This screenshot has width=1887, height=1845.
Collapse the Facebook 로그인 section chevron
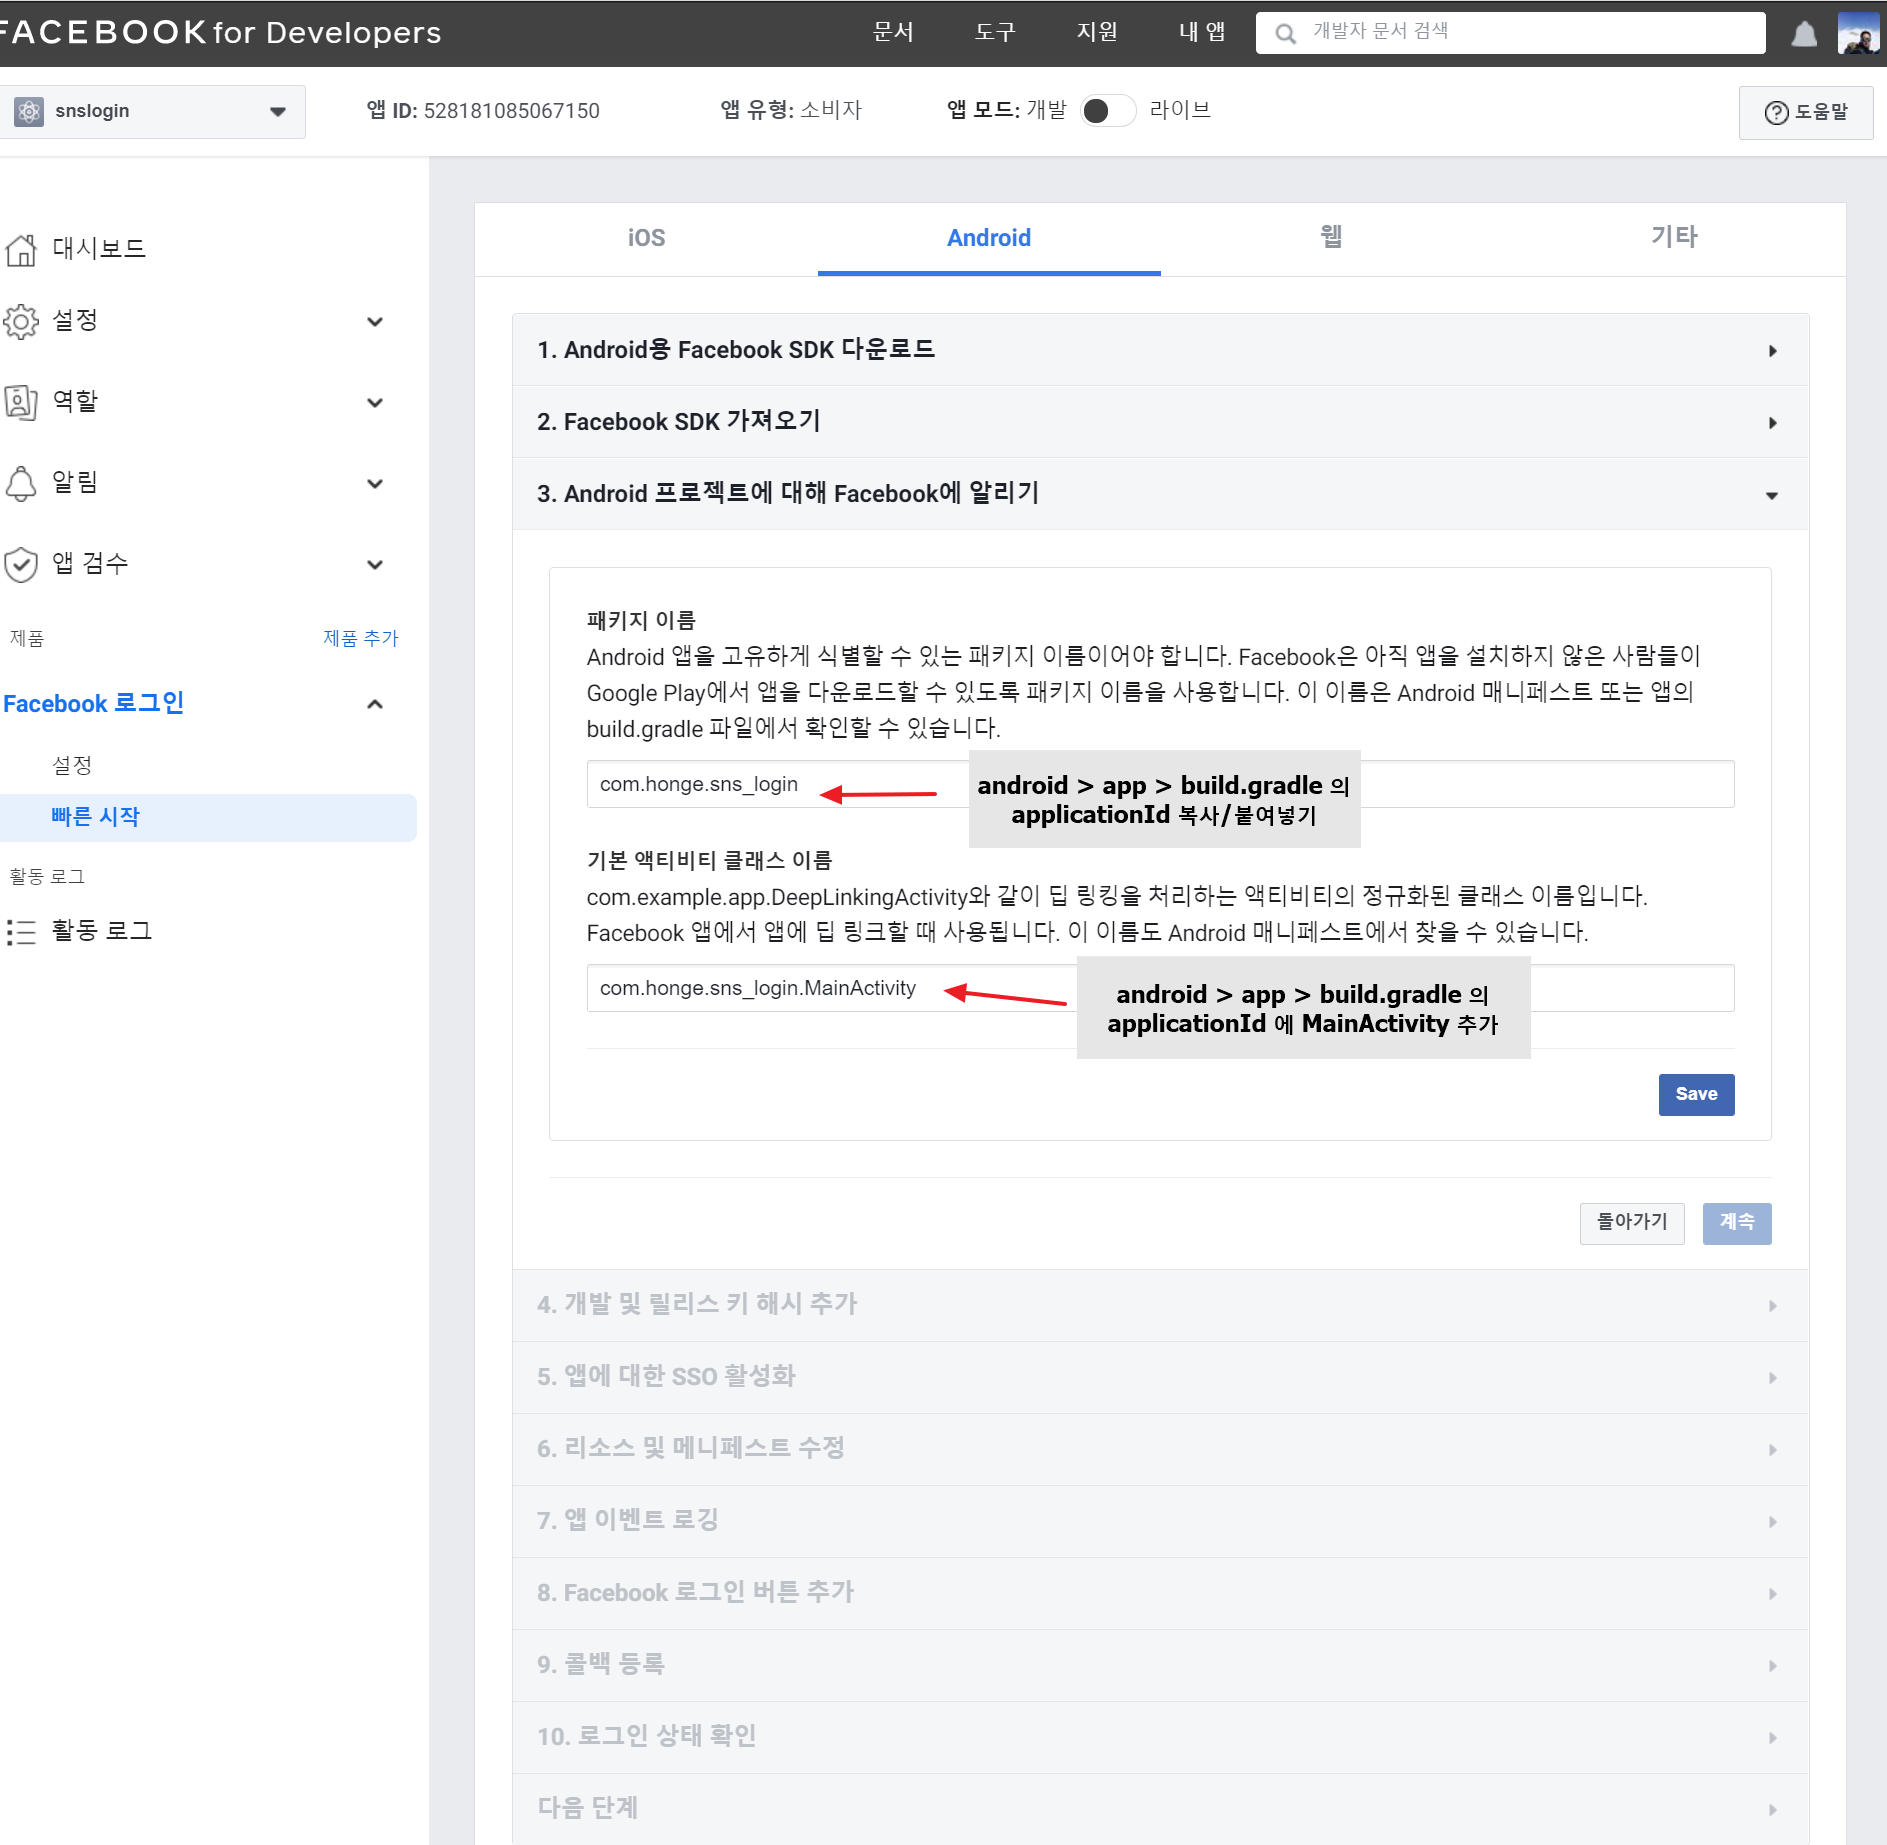click(x=375, y=704)
